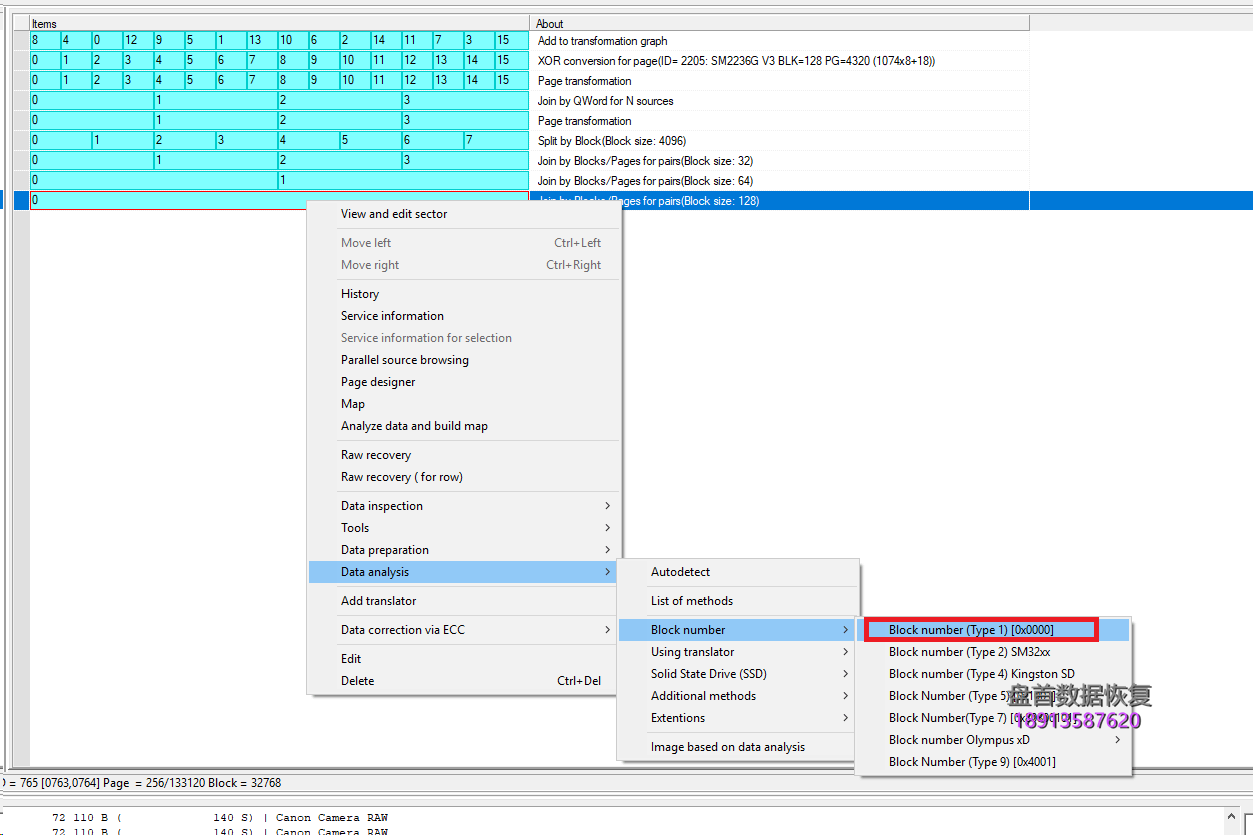1253x835 pixels.
Task: Choose Block Number (Type 9) [0x4001]
Action: (x=993, y=762)
